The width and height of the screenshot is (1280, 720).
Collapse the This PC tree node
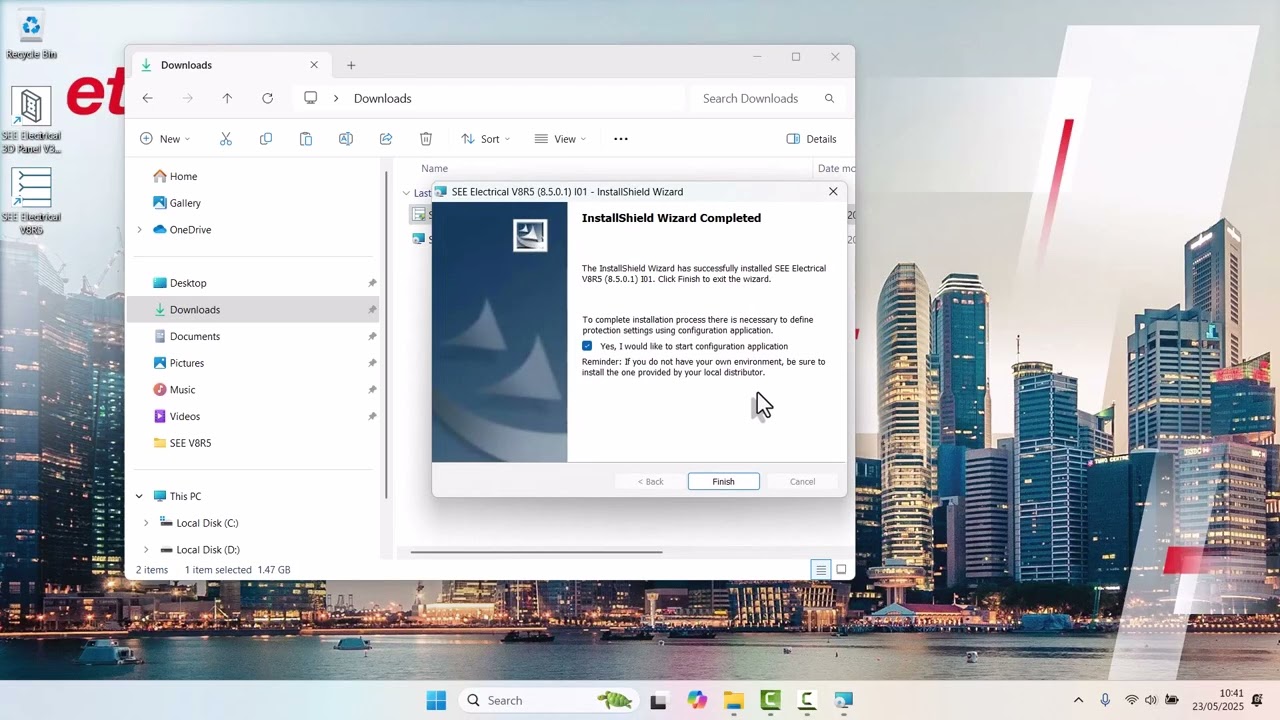pyautogui.click(x=139, y=496)
